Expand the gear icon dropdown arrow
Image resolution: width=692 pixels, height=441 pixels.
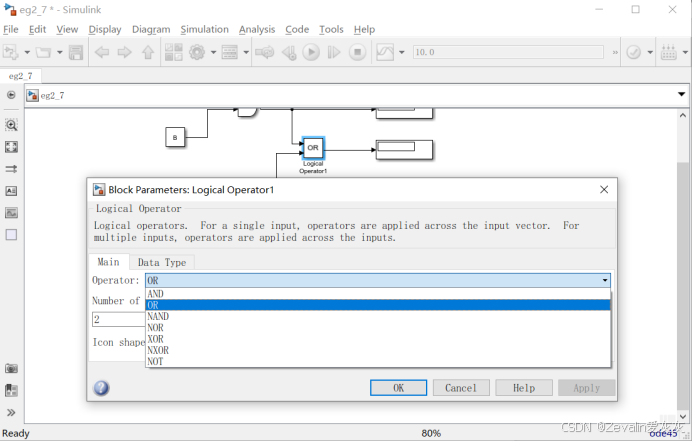[x=213, y=52]
